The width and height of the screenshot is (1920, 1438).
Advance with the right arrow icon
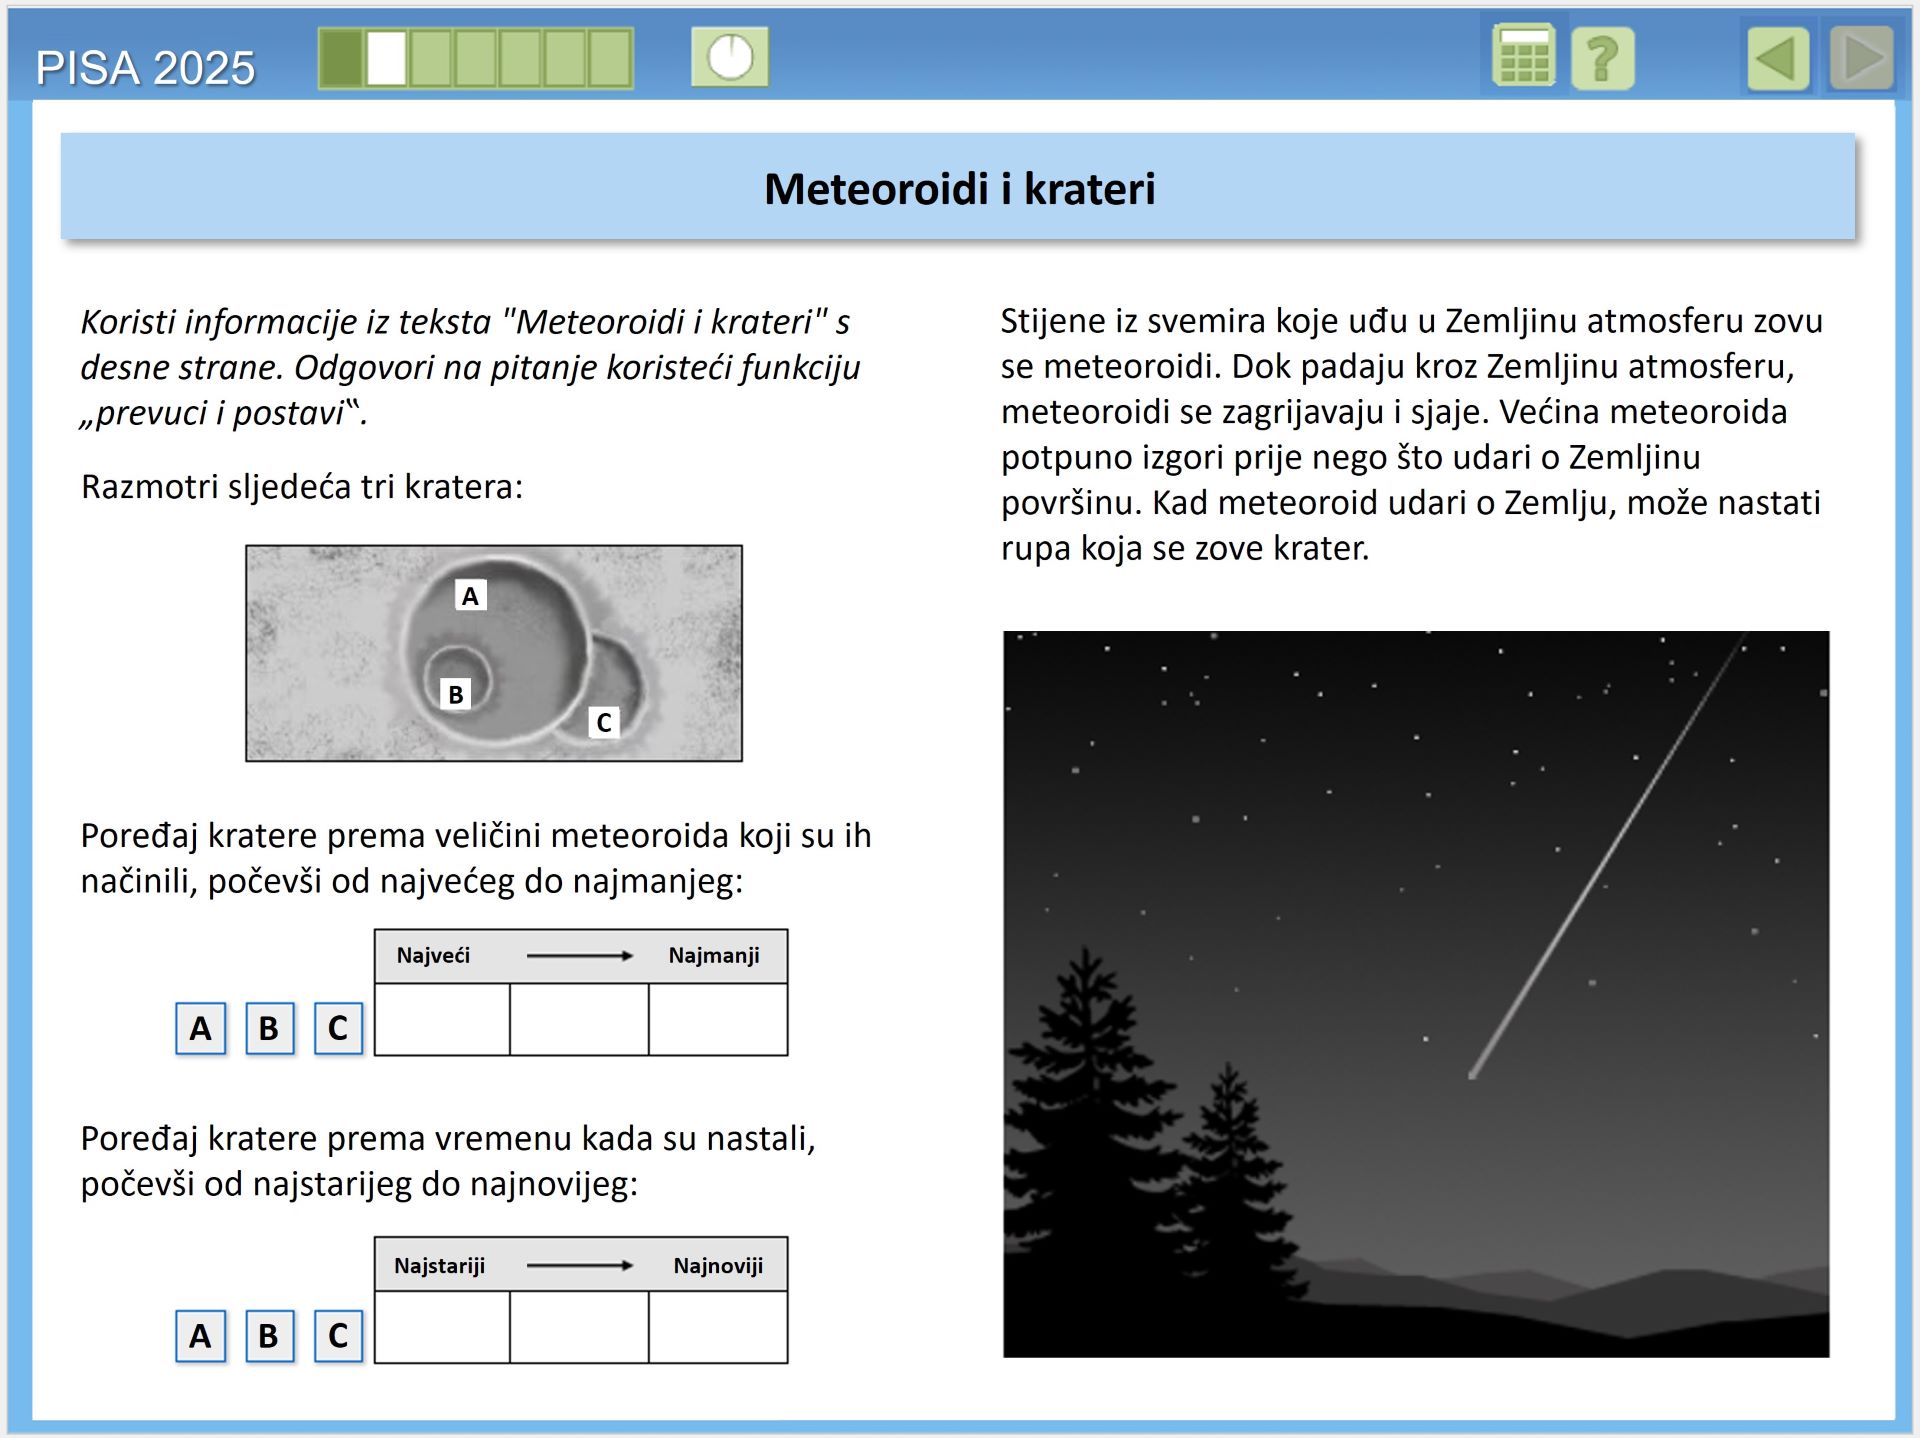pyautogui.click(x=1861, y=58)
